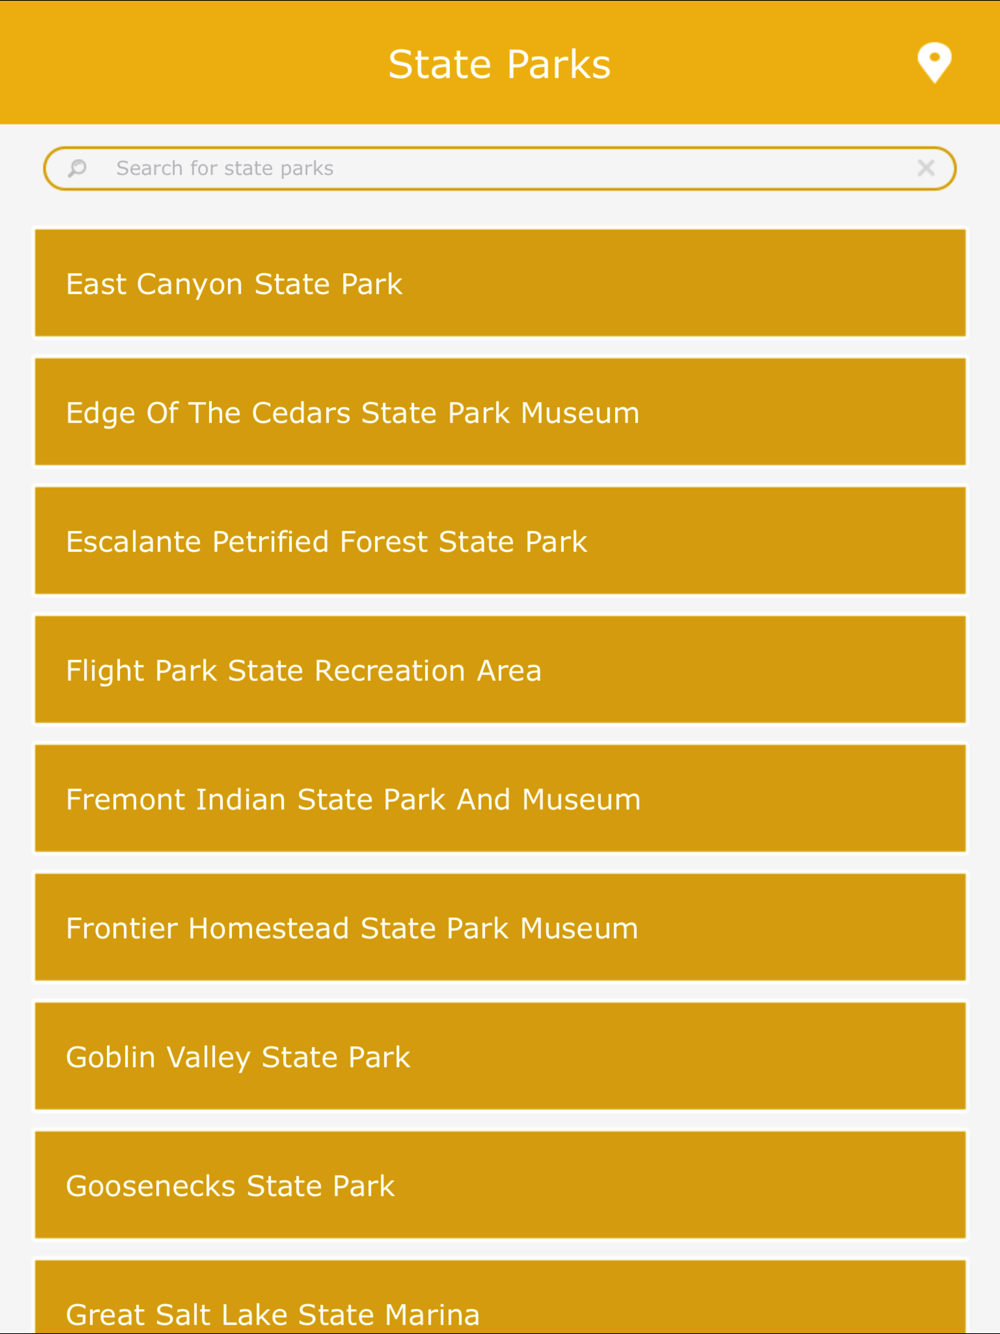Select Edge Of The Cedars State Park Museum
This screenshot has width=1000, height=1334.
point(500,412)
